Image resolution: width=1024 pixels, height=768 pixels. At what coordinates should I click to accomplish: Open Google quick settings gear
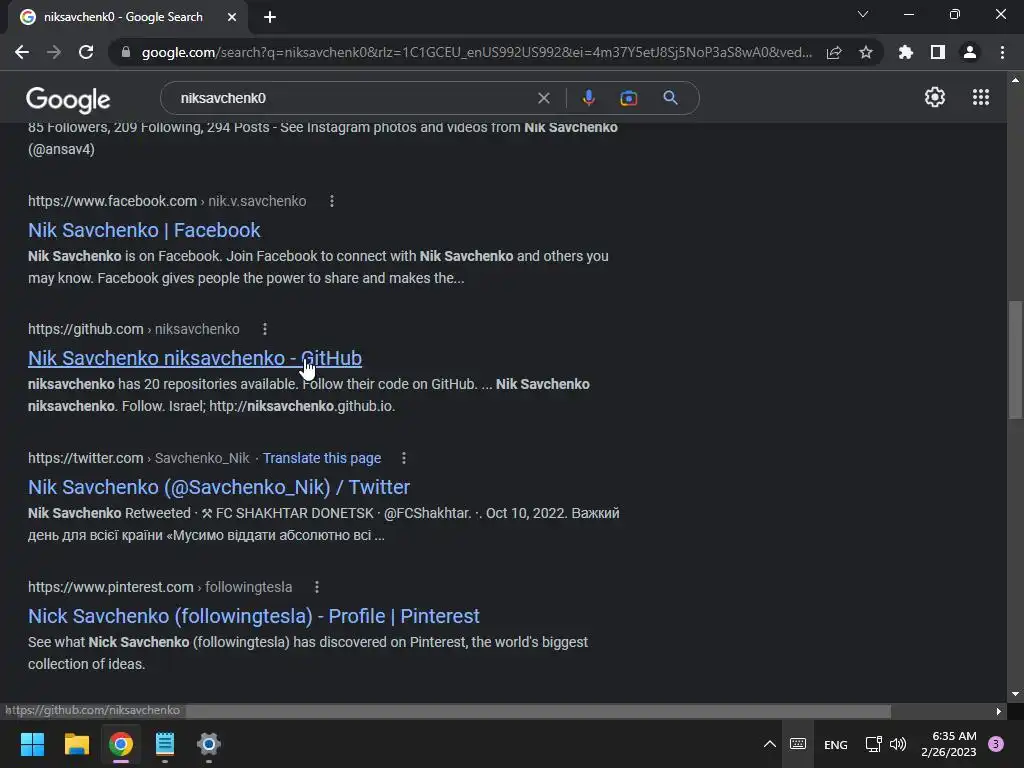pyautogui.click(x=935, y=97)
